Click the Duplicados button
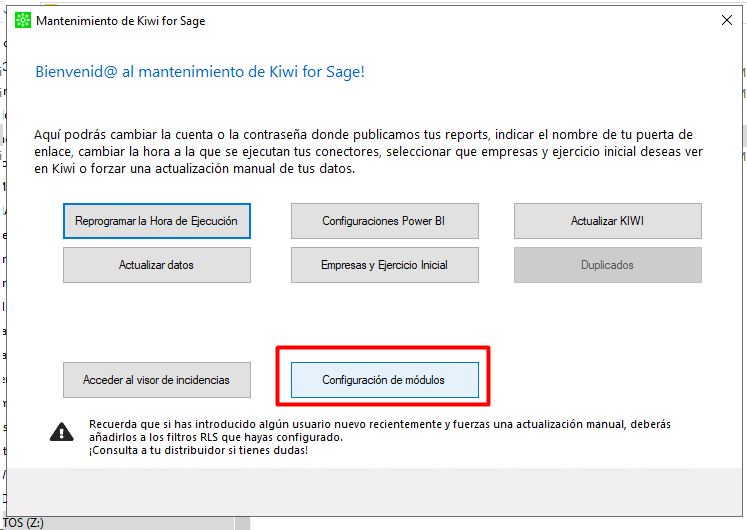This screenshot has height=530, width=747. click(x=607, y=265)
